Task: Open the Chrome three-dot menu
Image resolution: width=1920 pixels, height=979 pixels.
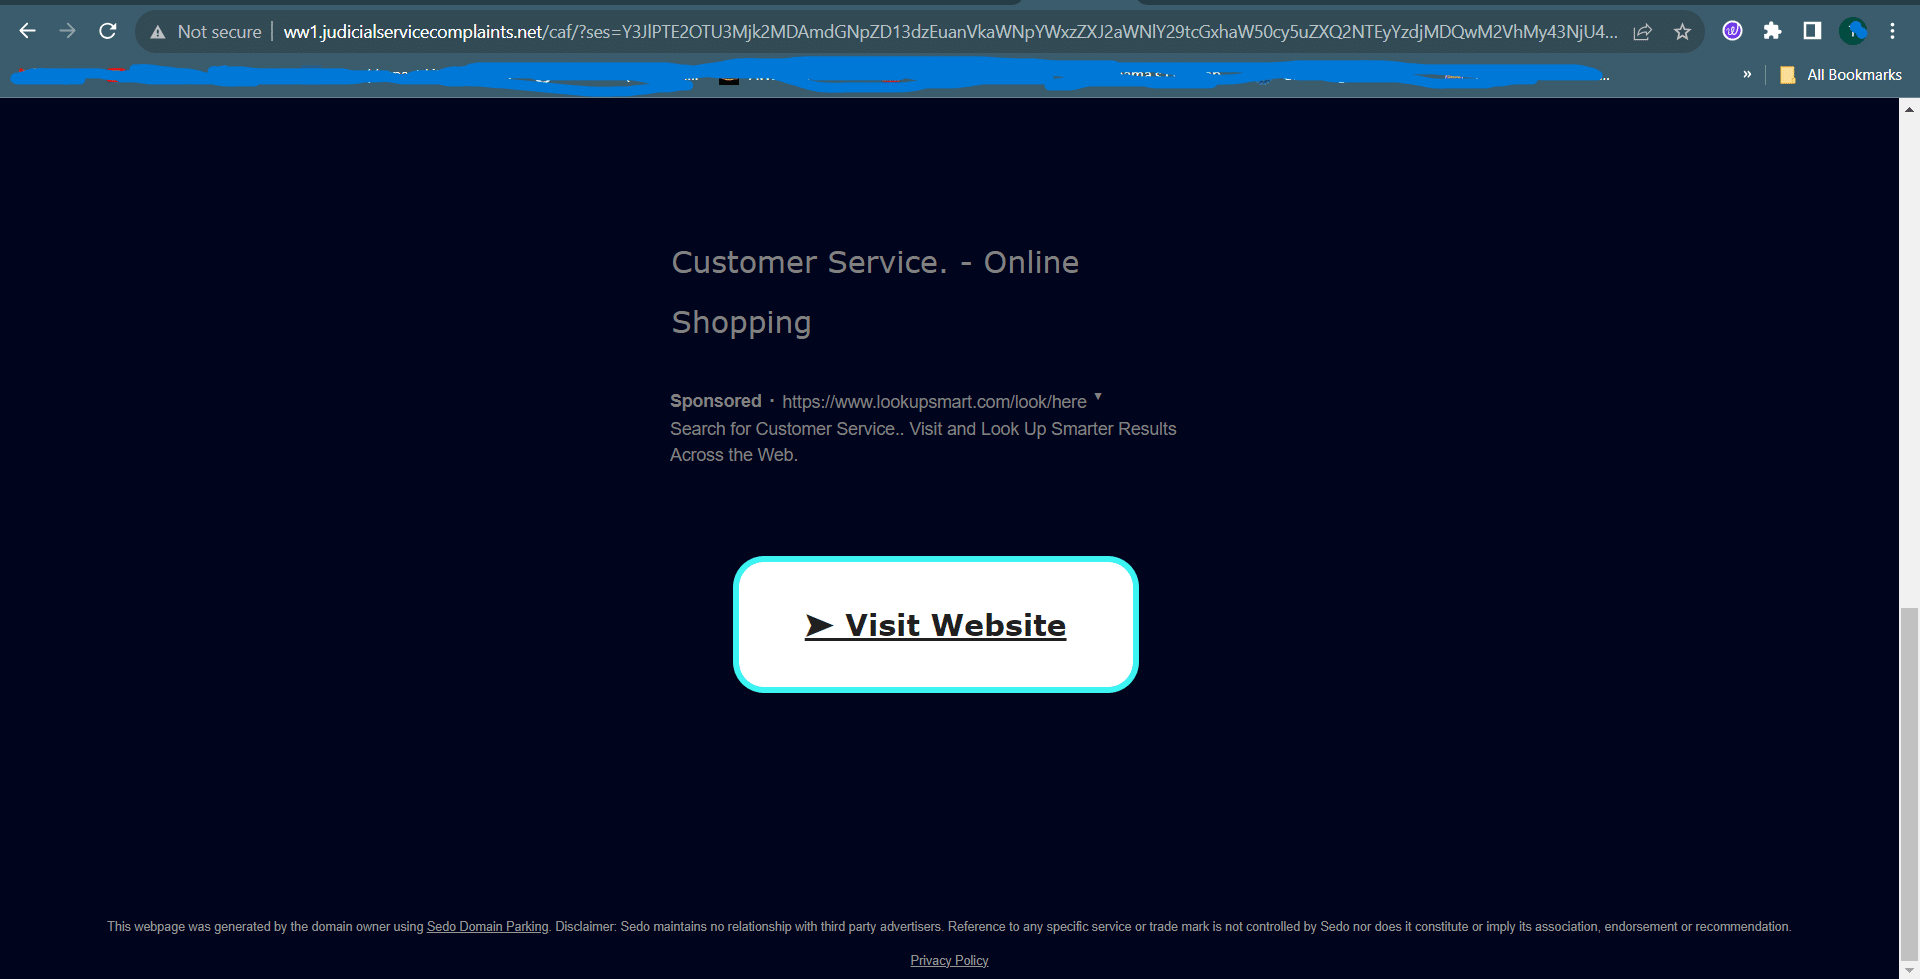Action: (x=1892, y=31)
